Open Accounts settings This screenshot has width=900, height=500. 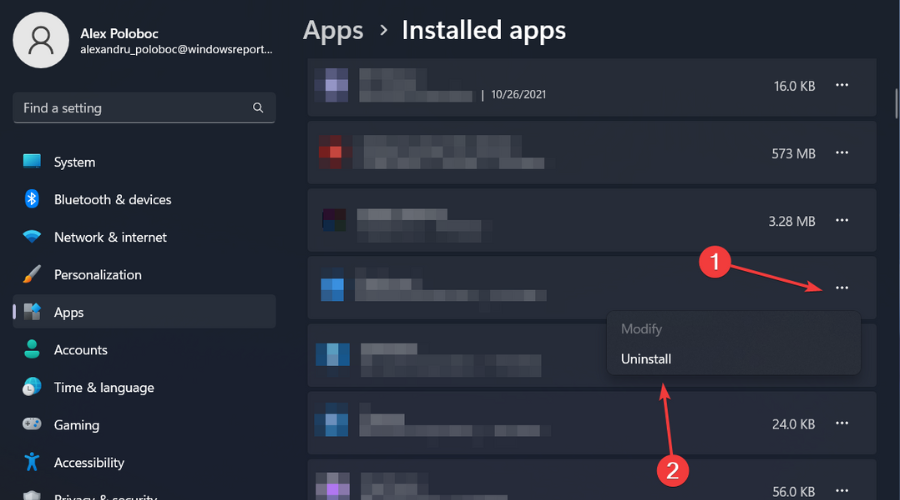pyautogui.click(x=81, y=350)
